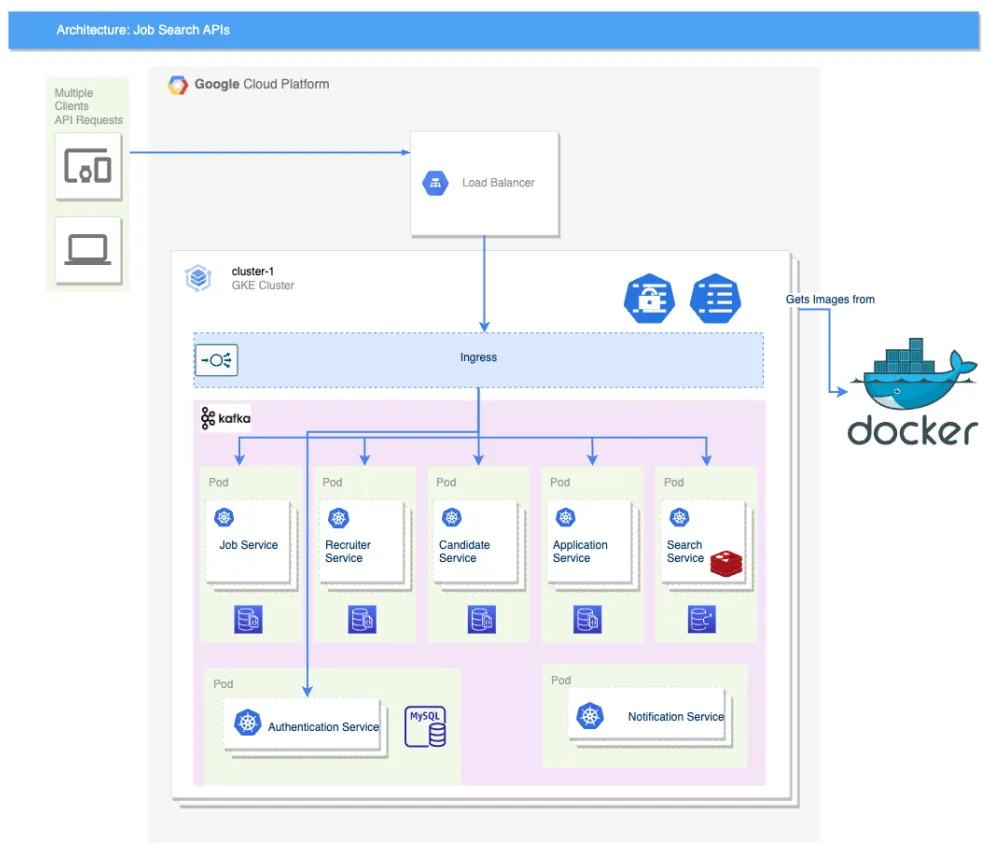The width and height of the screenshot is (987, 855).
Task: Click the blue list hexagon icon
Action: point(716,298)
